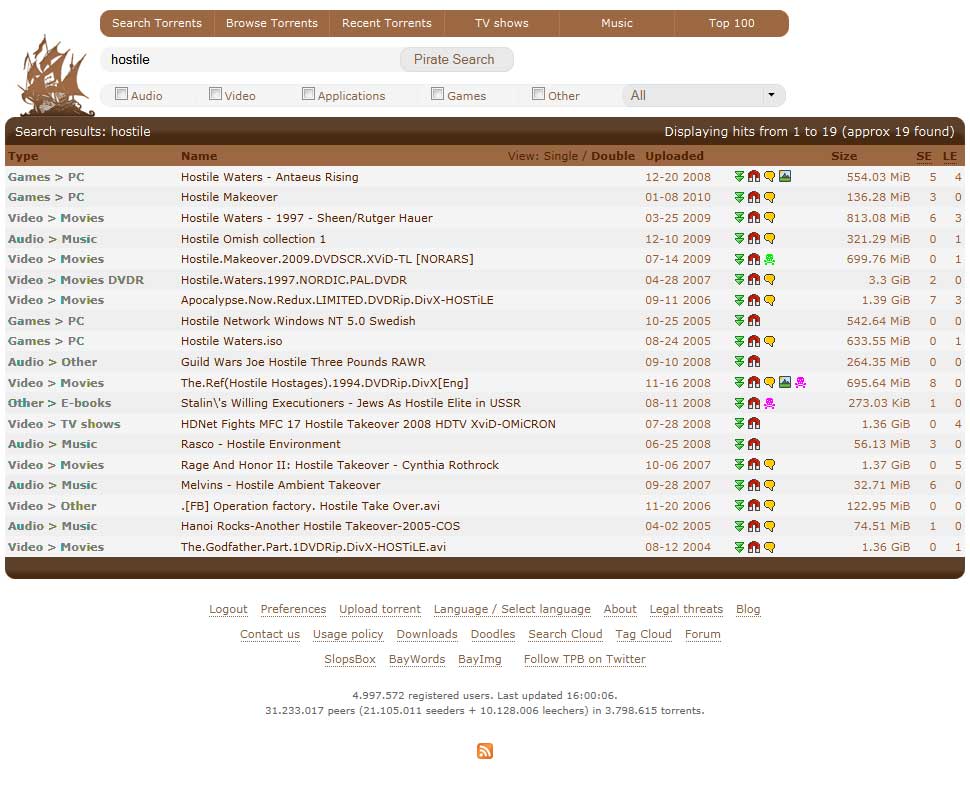Image resolution: width=970 pixels, height=800 pixels.
Task: Download icon for Apocalypse.Now.Redux row
Action: (739, 300)
